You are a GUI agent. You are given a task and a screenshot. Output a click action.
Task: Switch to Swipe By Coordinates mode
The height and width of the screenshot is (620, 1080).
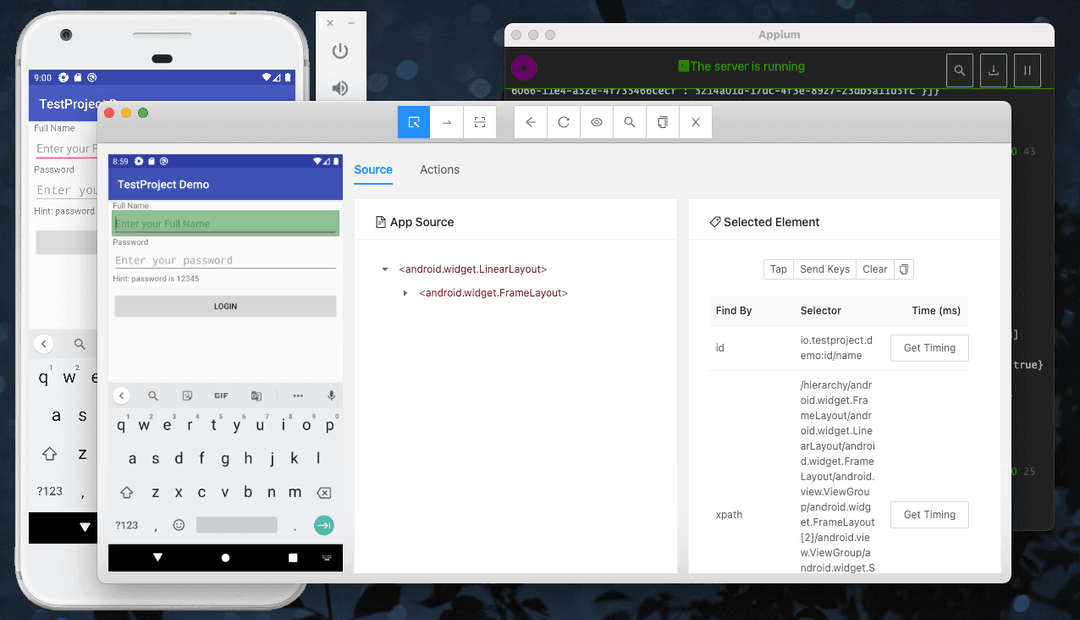pos(447,122)
